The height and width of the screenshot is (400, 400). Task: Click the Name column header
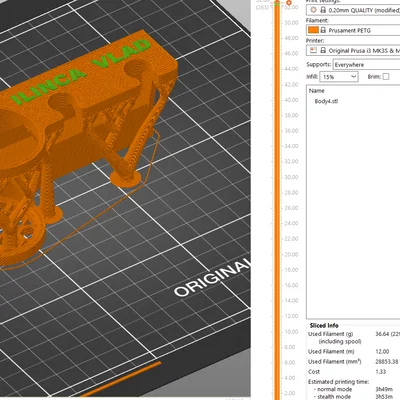coord(316,91)
